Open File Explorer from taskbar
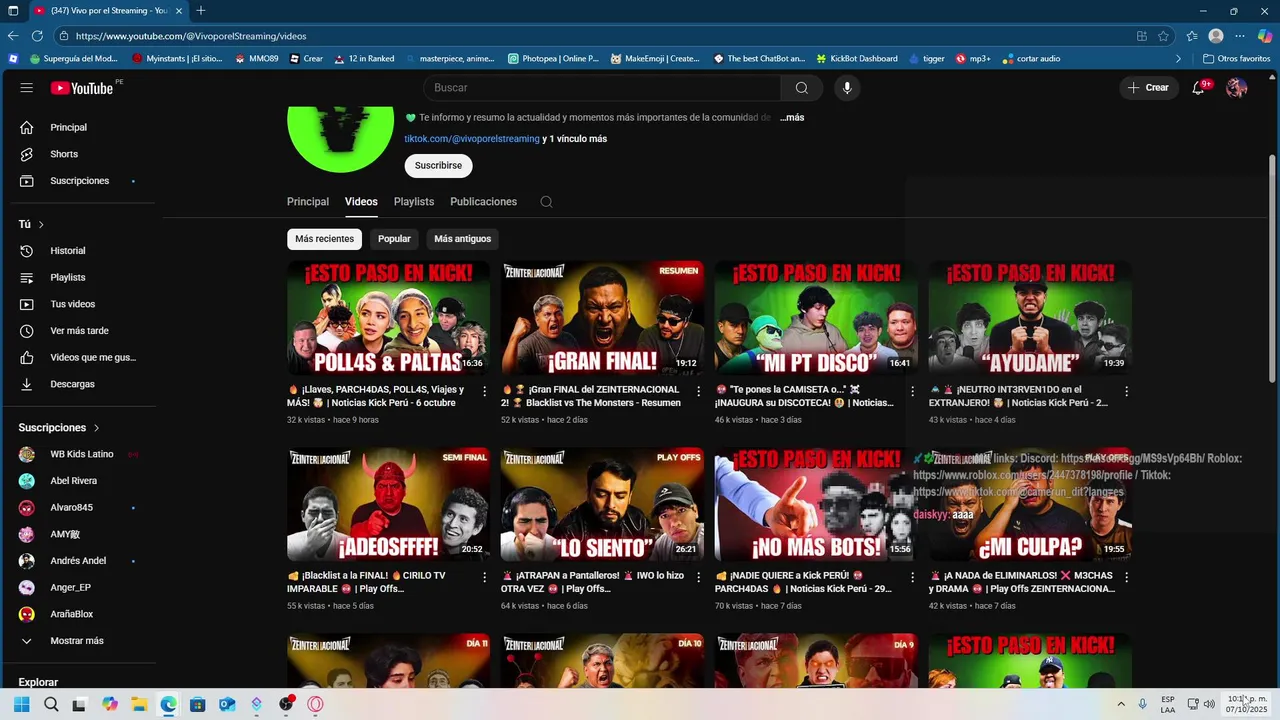This screenshot has height=720, width=1280. [139, 704]
